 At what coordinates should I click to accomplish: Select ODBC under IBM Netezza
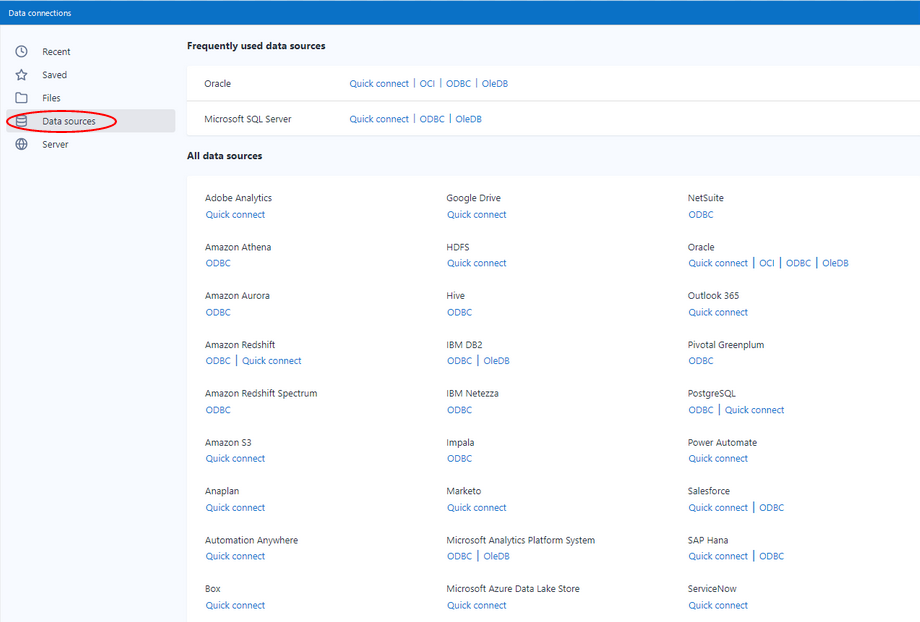coord(459,410)
